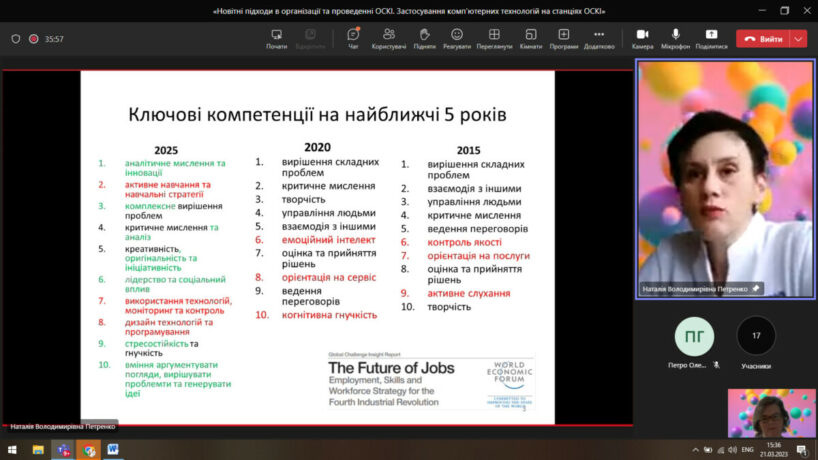The image size is (818, 460).
Task: Expand leave options arrow next to Вийти
Action: pos(798,39)
